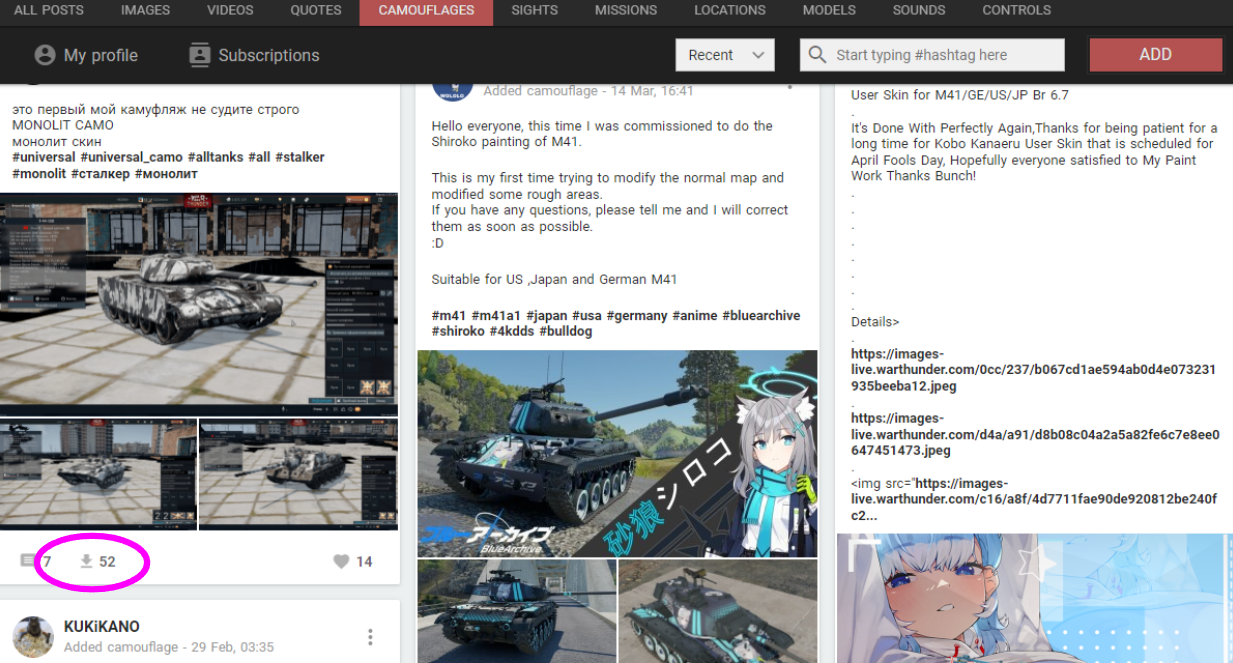The height and width of the screenshot is (663, 1233).
Task: Open the #universal_camo hashtag
Action: click(x=132, y=157)
